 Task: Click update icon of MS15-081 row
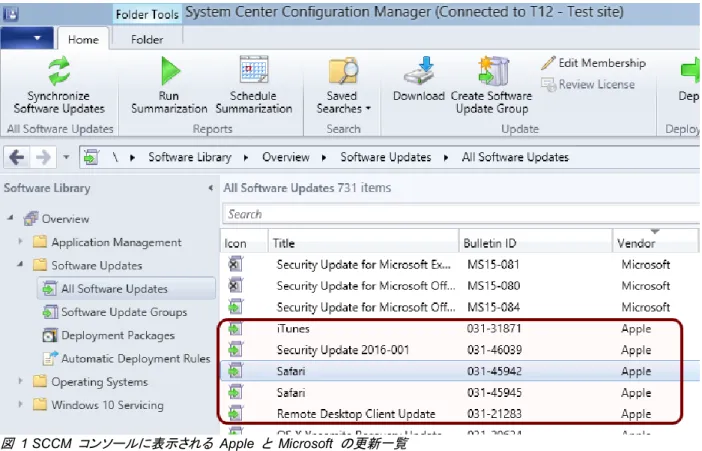[235, 264]
